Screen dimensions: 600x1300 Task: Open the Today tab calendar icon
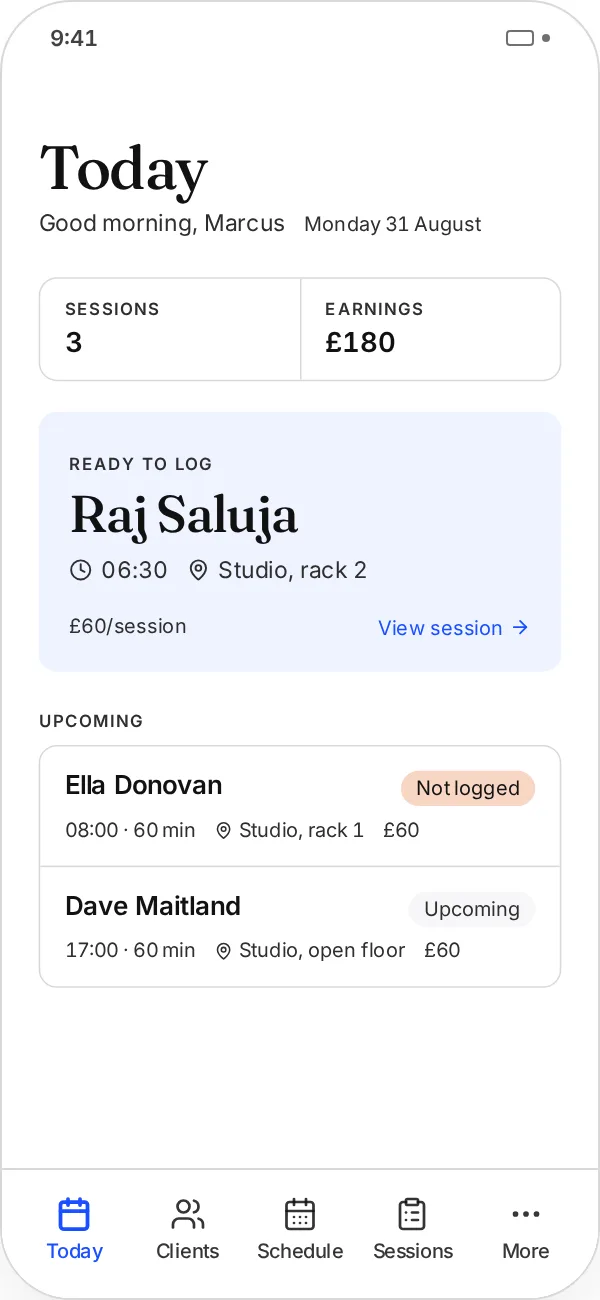point(74,1214)
